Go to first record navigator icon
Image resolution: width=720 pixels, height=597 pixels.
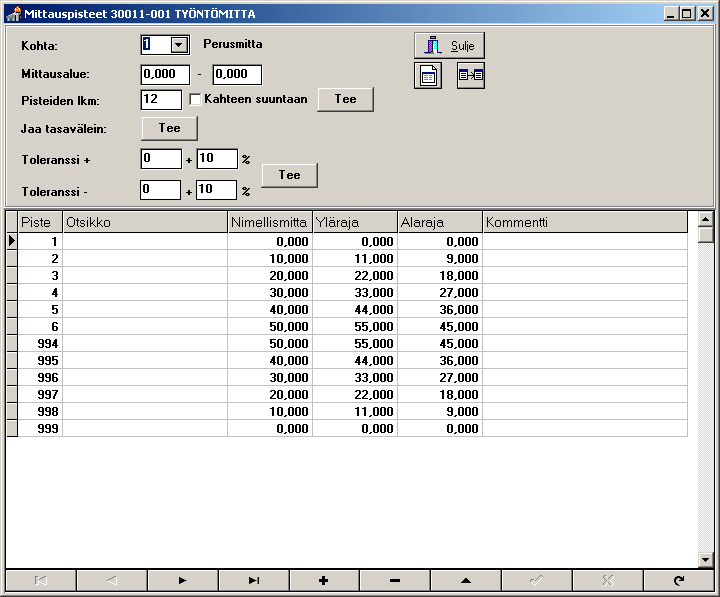tap(41, 580)
